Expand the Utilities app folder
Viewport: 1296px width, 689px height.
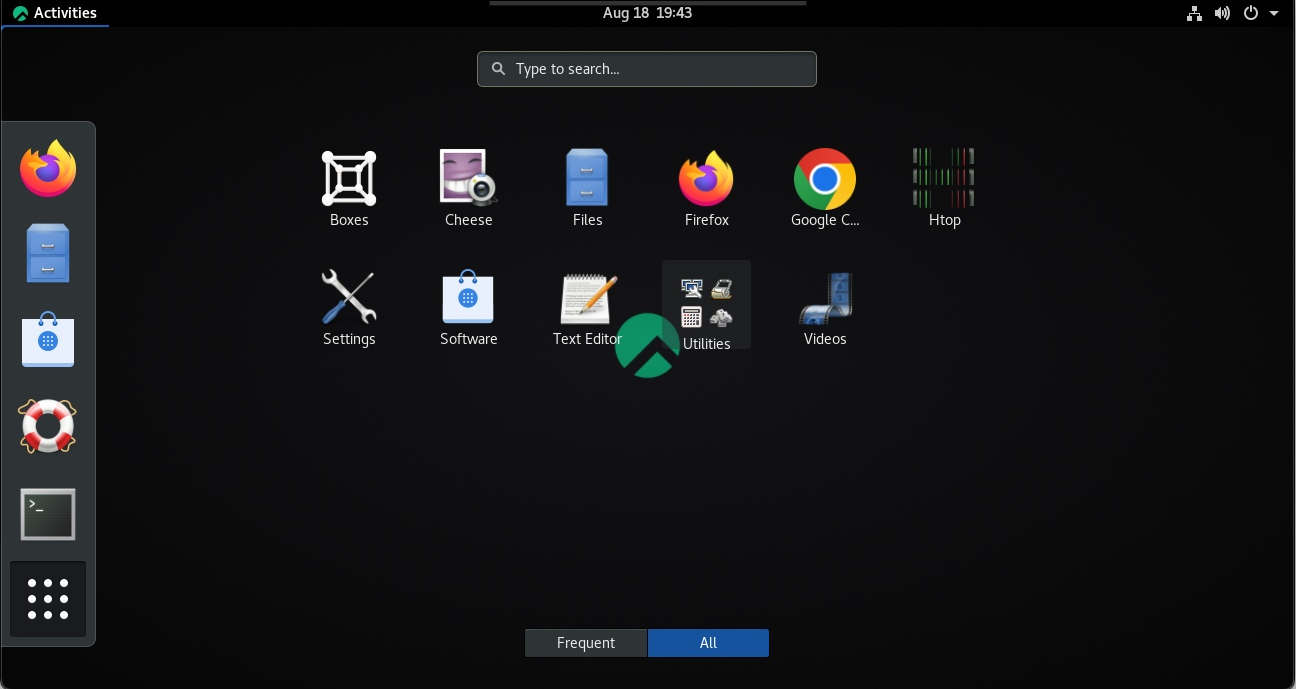coord(706,304)
